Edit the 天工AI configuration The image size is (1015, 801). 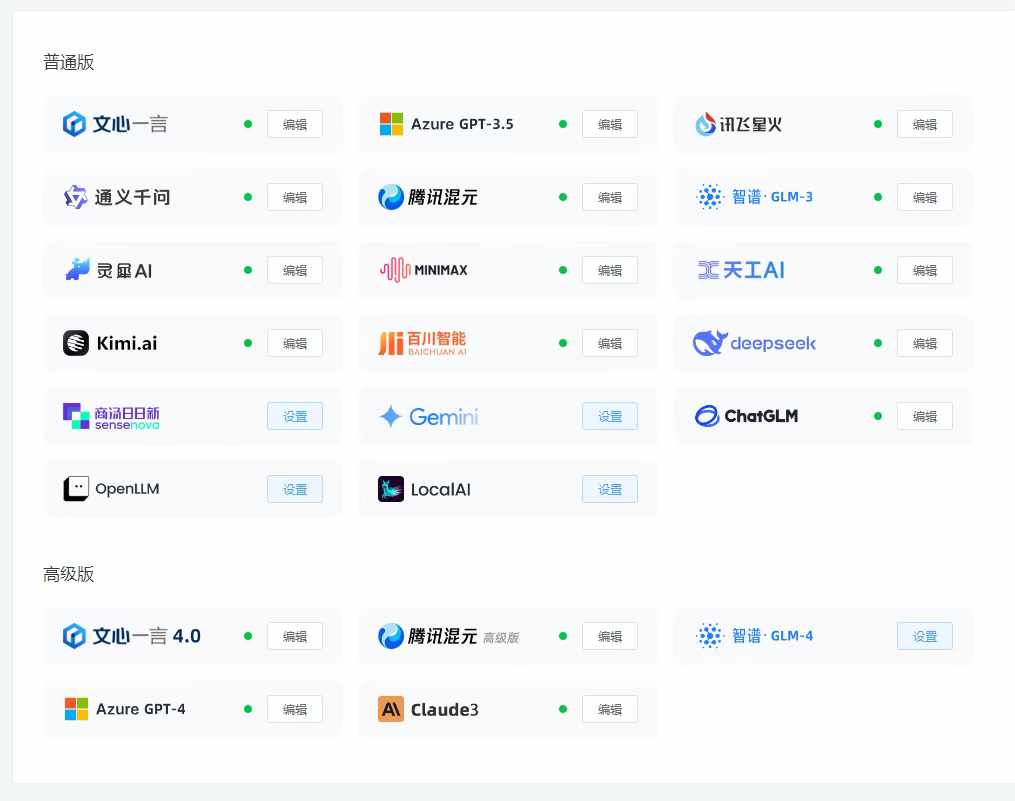click(x=924, y=270)
